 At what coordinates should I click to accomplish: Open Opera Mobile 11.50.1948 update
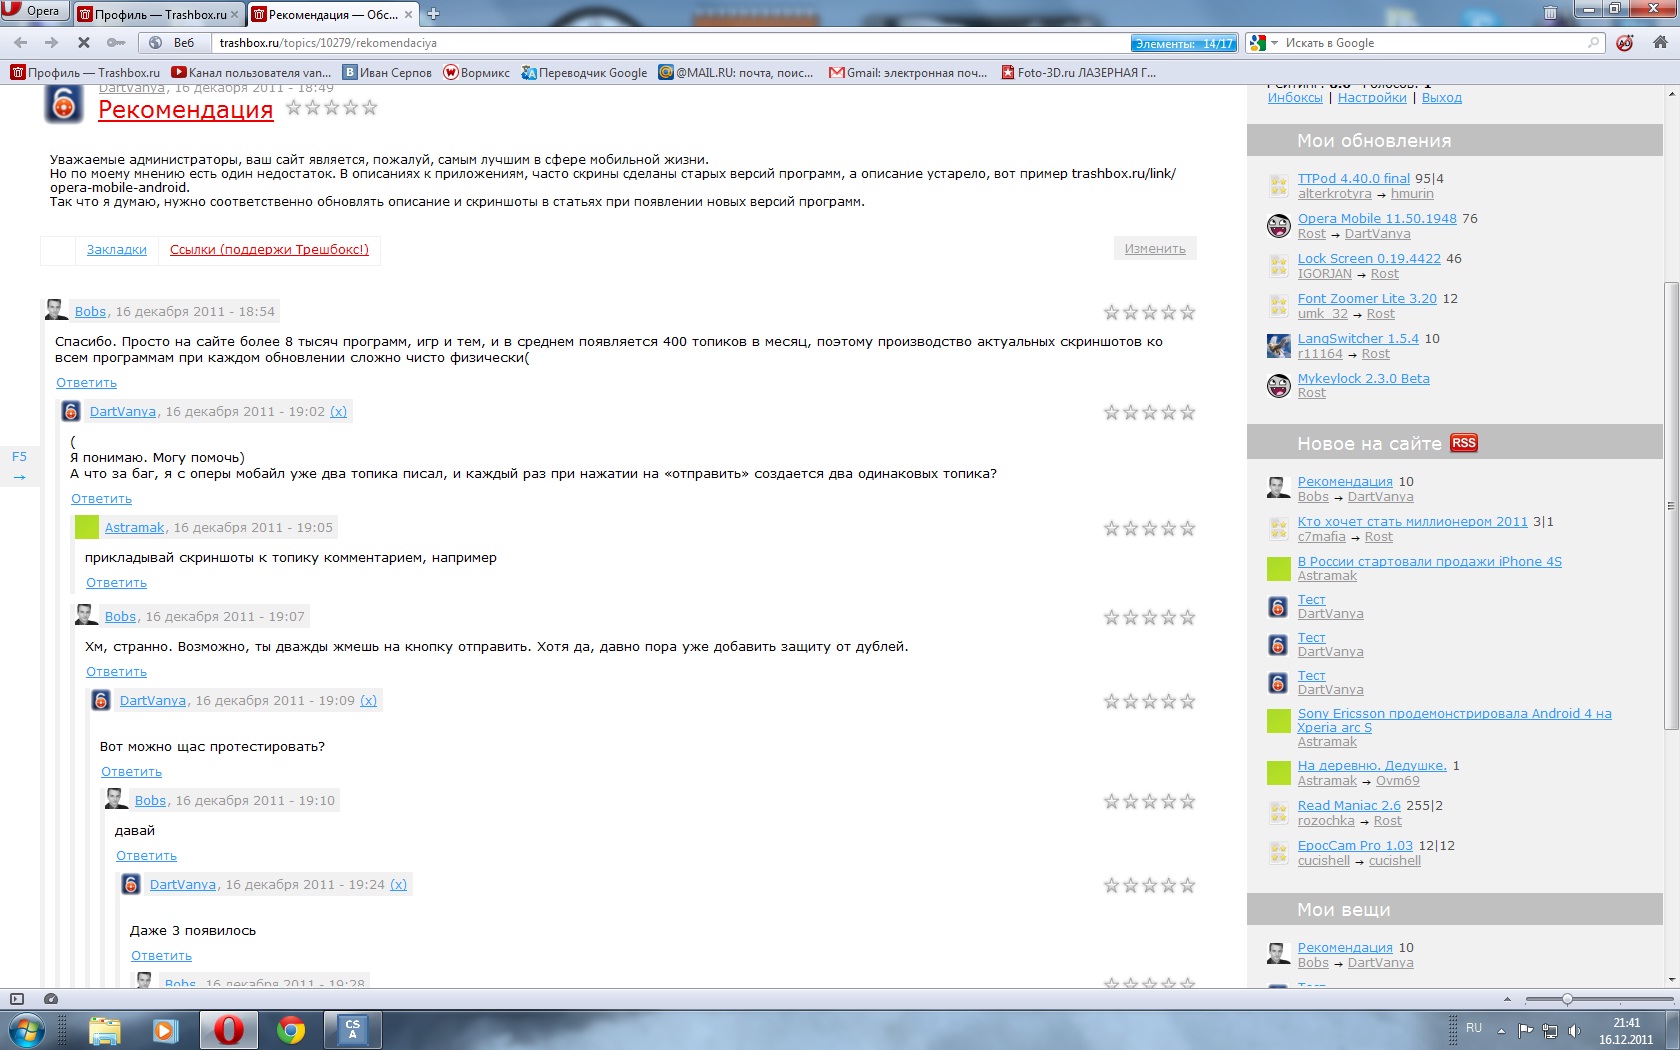point(1377,219)
